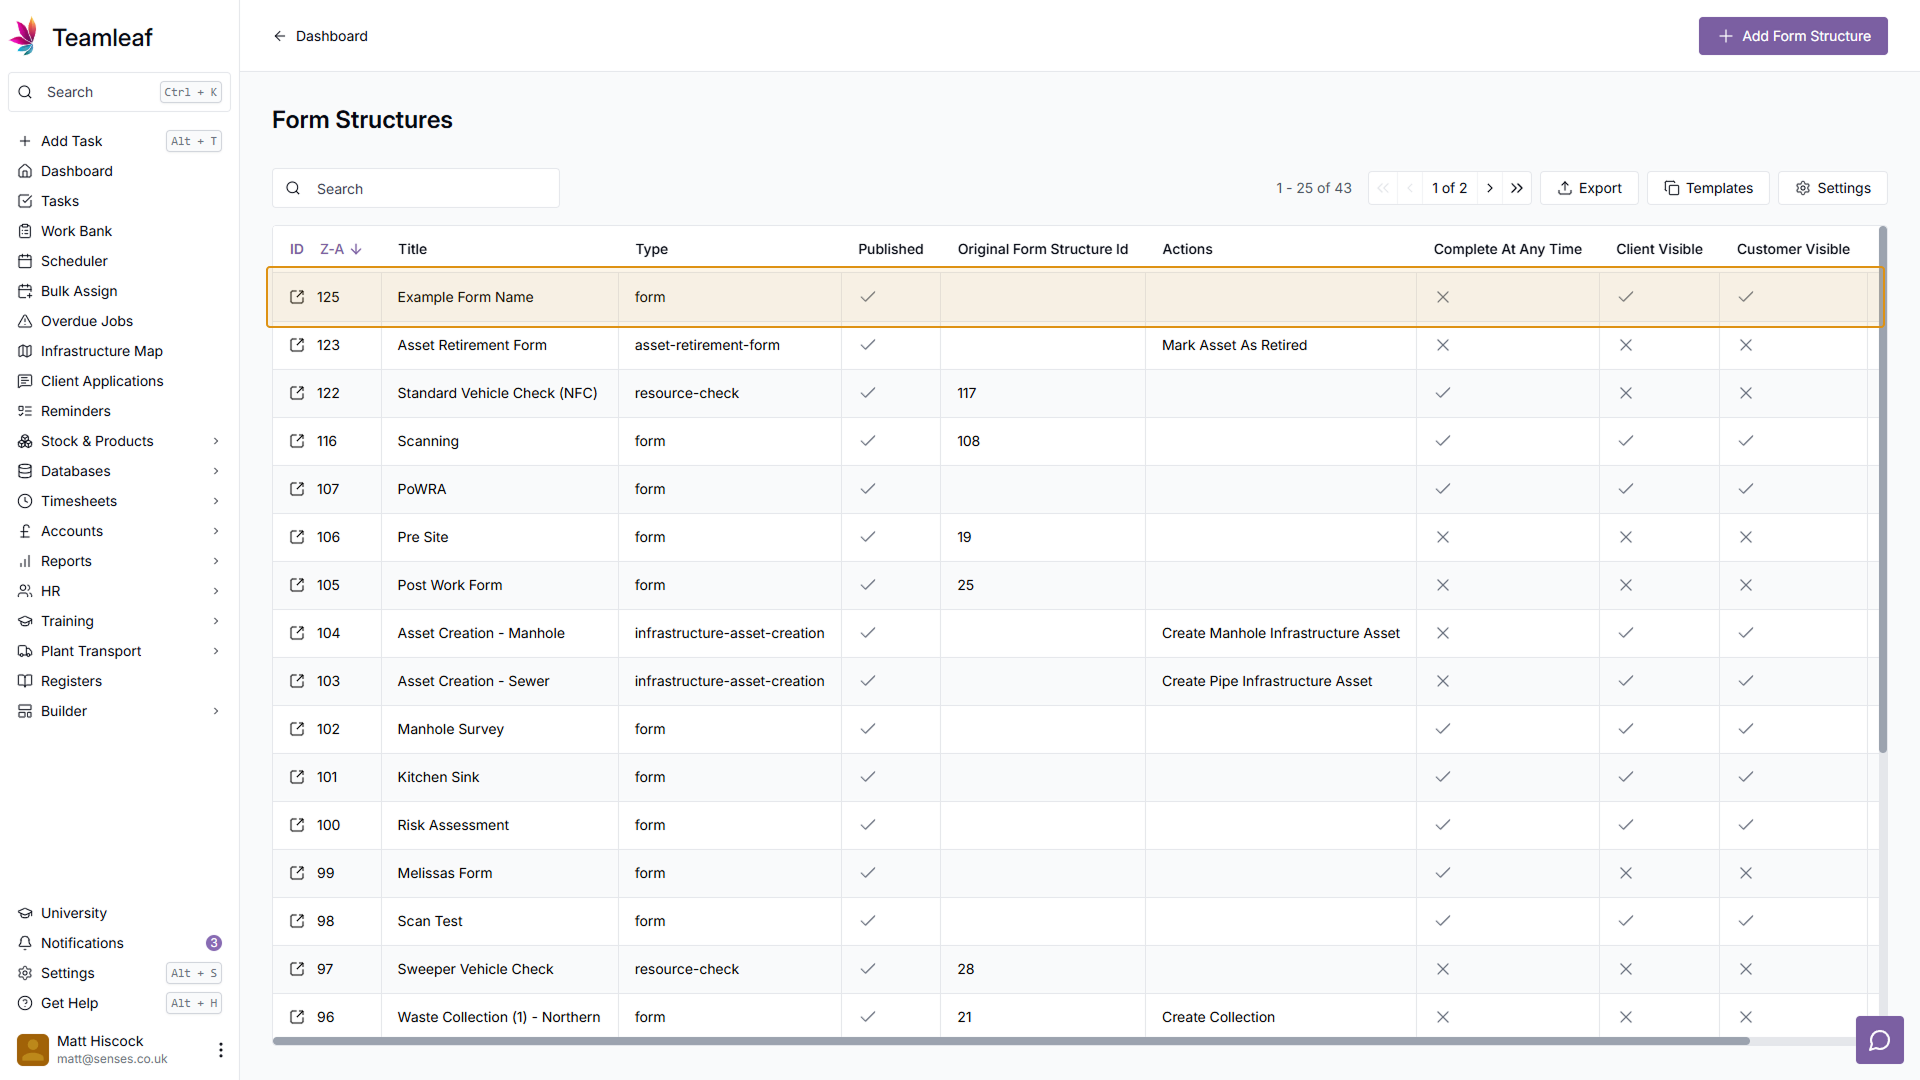Open user menu three-dot icon beside Matt Hiscock

[x=220, y=1049]
